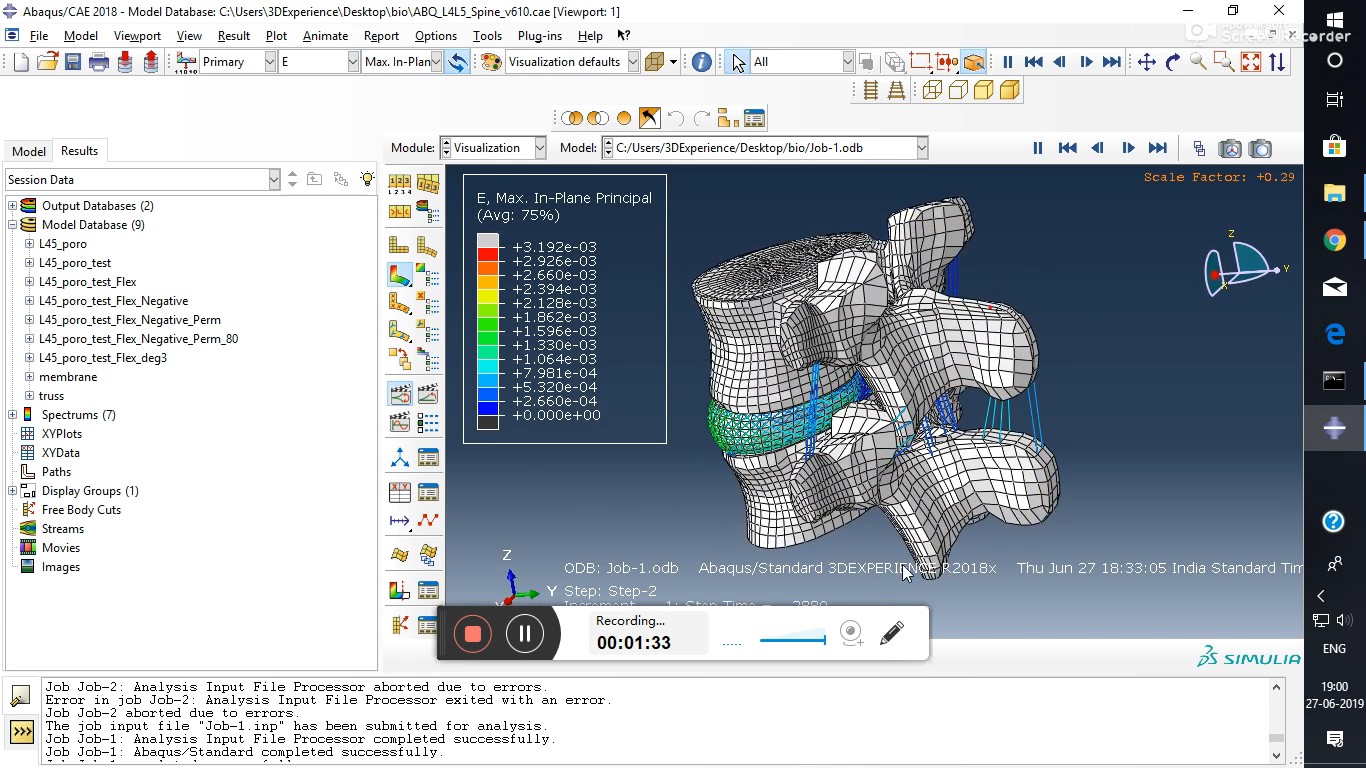Screen dimensions: 1366x768
Task: Open the ODB file path field
Action: pyautogui.click(x=765, y=148)
